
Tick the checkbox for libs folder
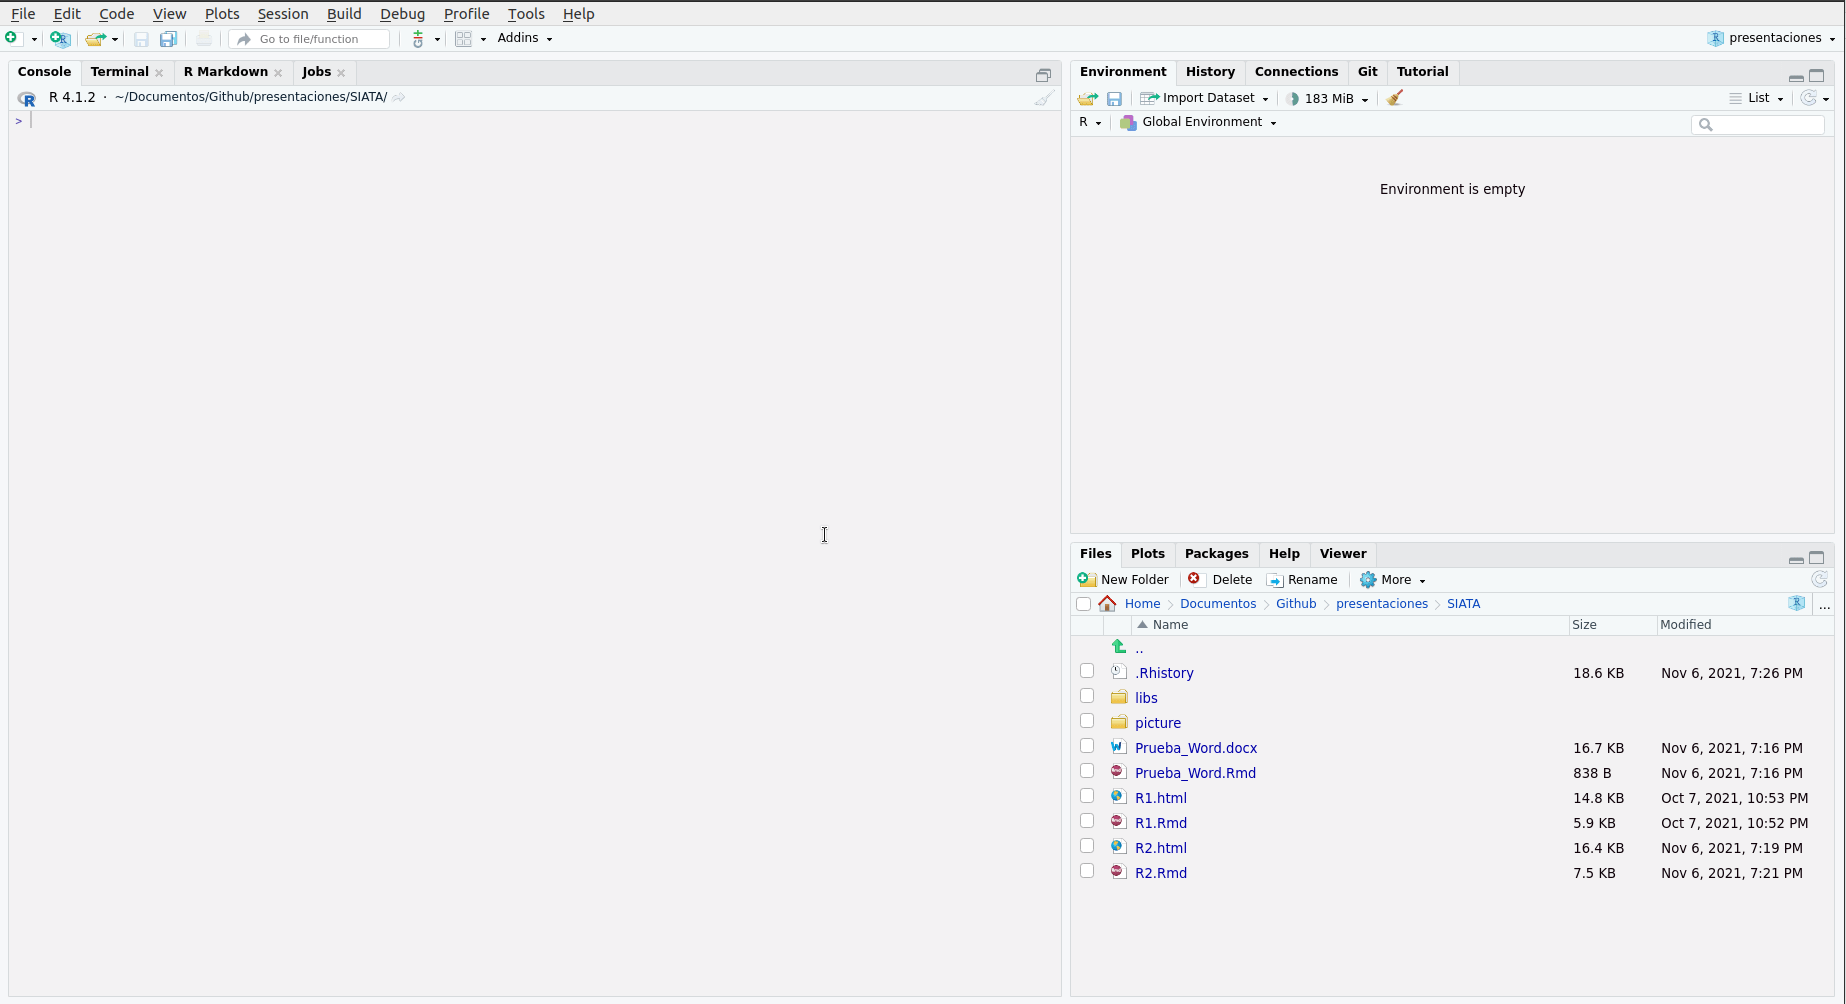pyautogui.click(x=1087, y=696)
